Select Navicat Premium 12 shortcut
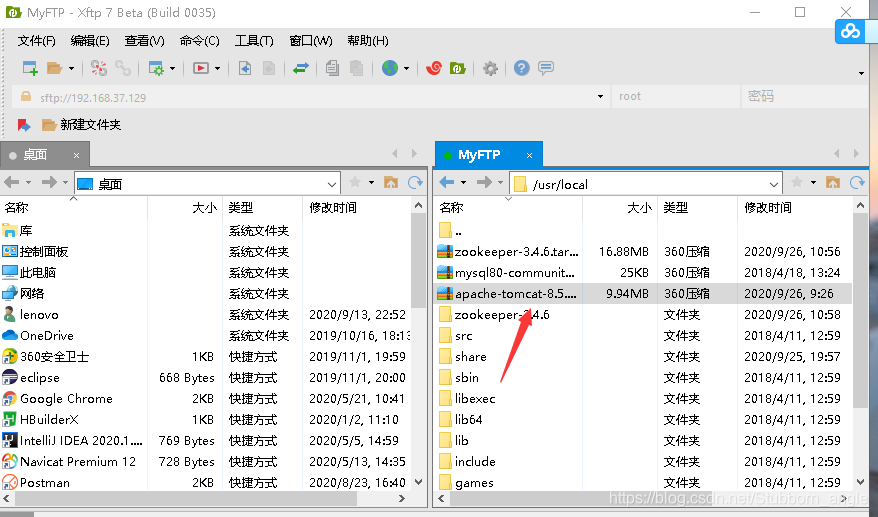 (206, 462)
